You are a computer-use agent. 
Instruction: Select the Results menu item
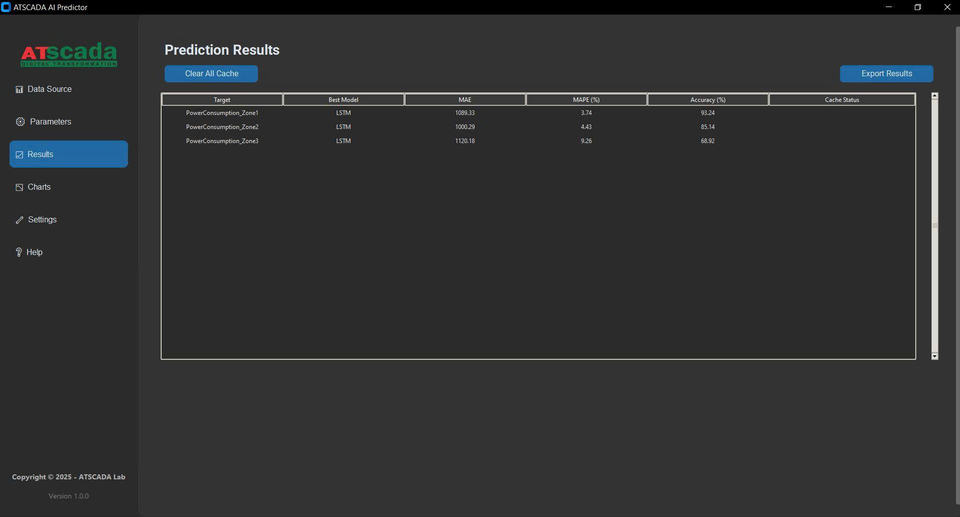[x=69, y=154]
